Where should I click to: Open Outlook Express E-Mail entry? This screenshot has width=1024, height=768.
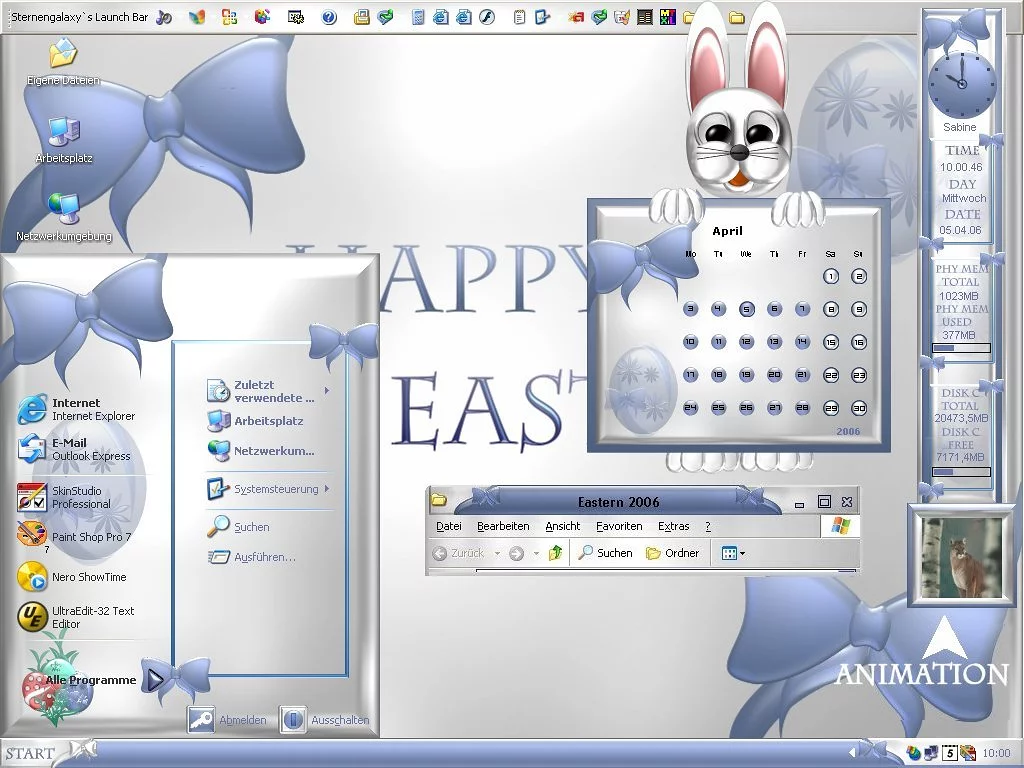(75, 449)
